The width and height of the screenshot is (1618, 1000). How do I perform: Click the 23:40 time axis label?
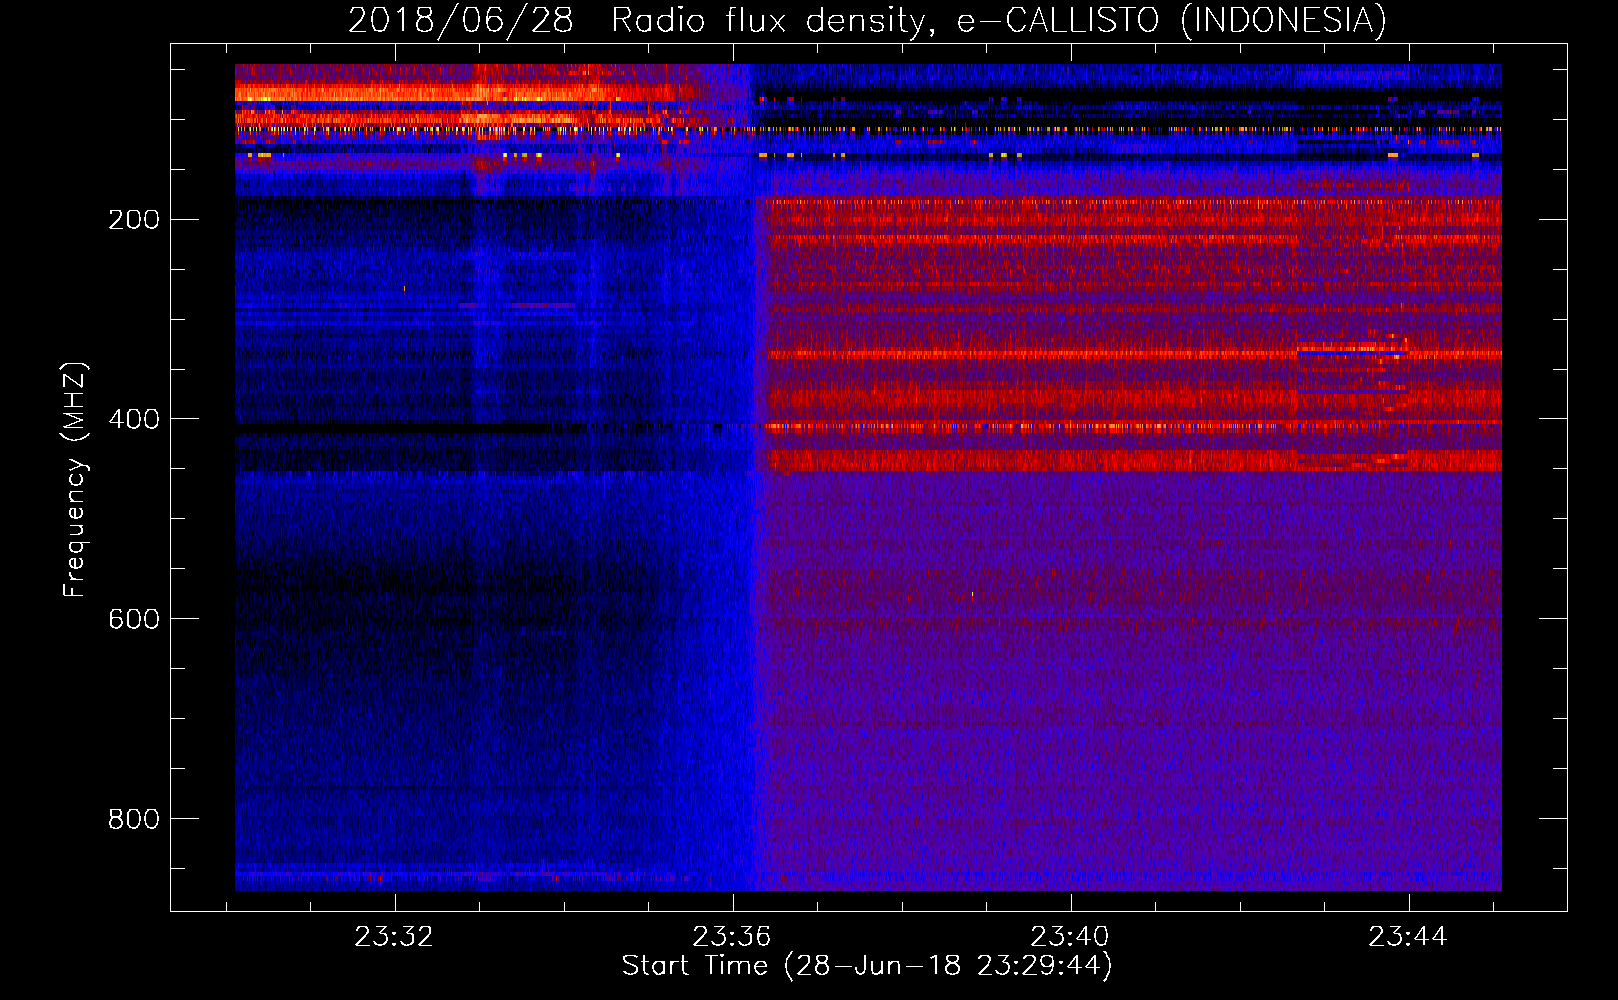pyautogui.click(x=1070, y=937)
